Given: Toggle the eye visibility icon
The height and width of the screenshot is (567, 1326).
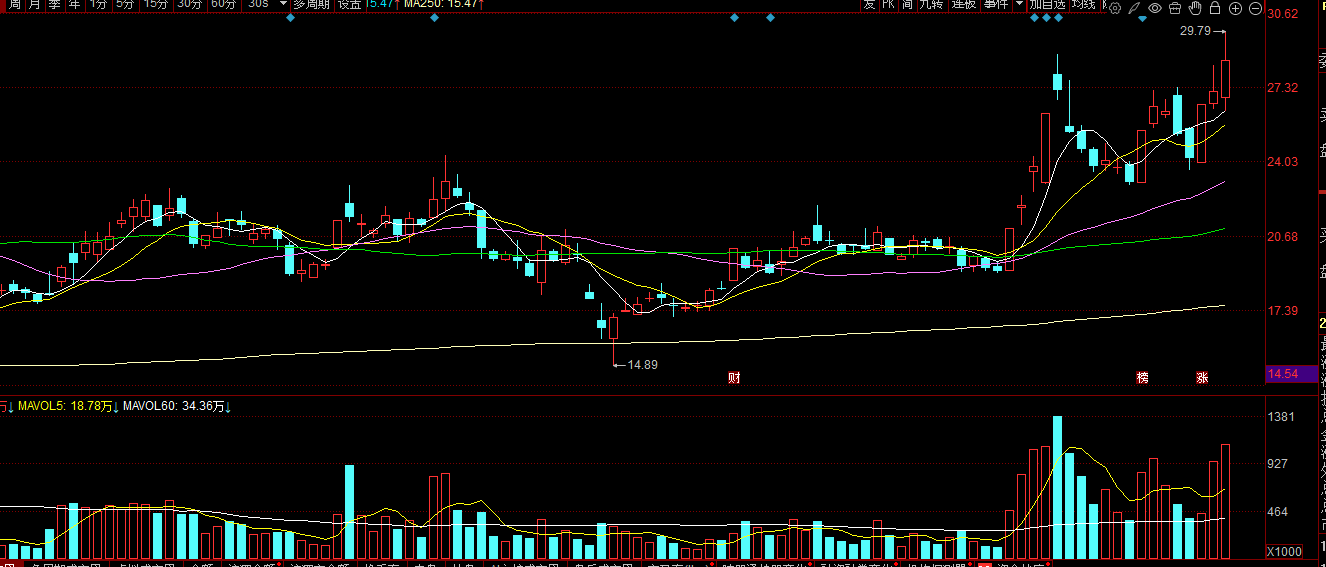Looking at the screenshot, I should pos(1155,8).
